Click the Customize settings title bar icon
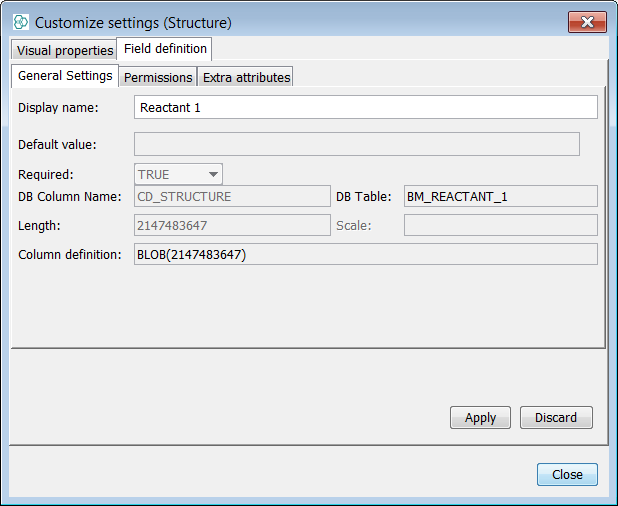The image size is (618, 506). pyautogui.click(x=21, y=21)
